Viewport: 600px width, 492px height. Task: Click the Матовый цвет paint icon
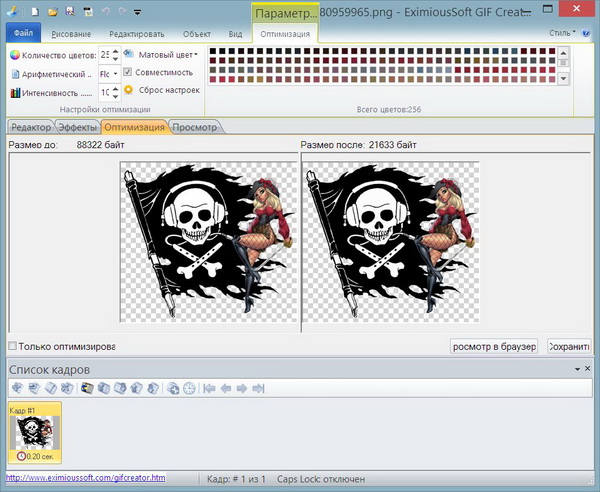129,54
